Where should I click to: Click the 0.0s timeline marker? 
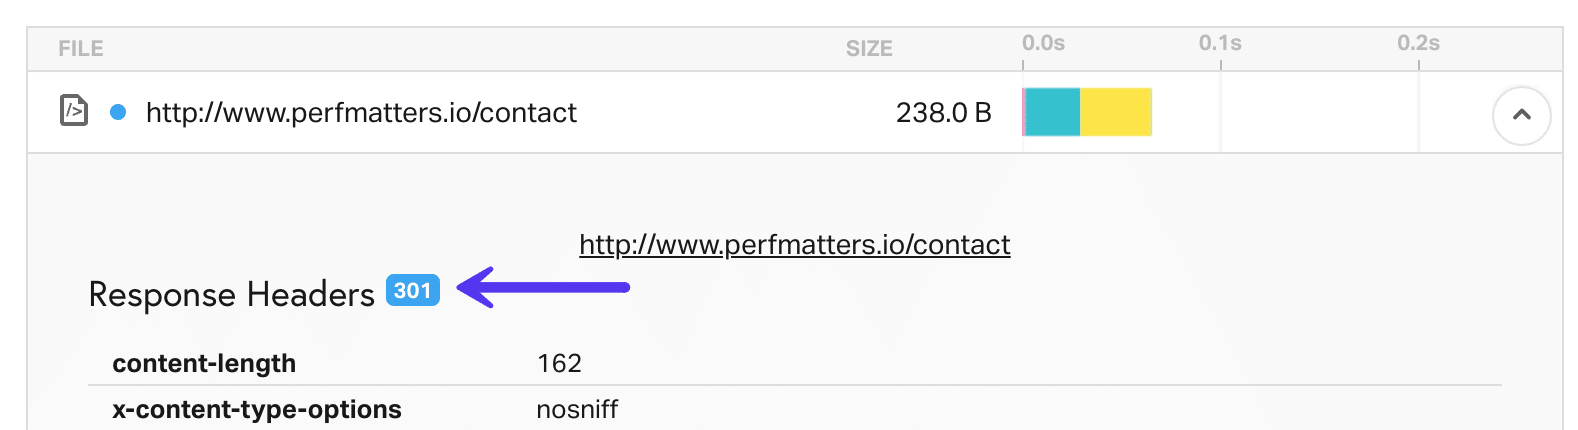[x=1043, y=44]
